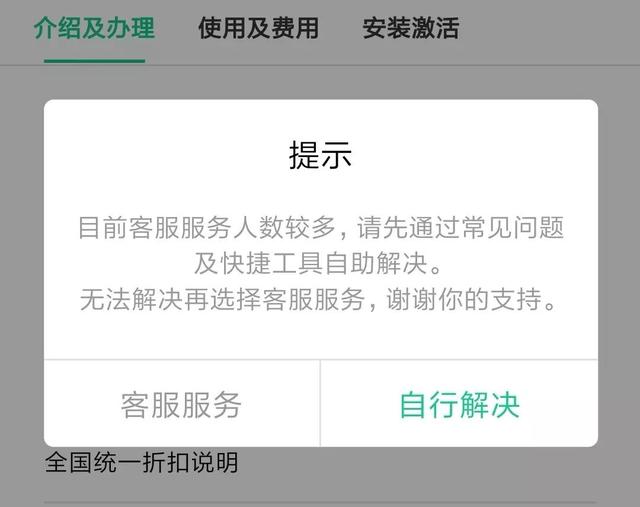
Task: Click the gray separator line under the tab bar
Action: pos(320,65)
